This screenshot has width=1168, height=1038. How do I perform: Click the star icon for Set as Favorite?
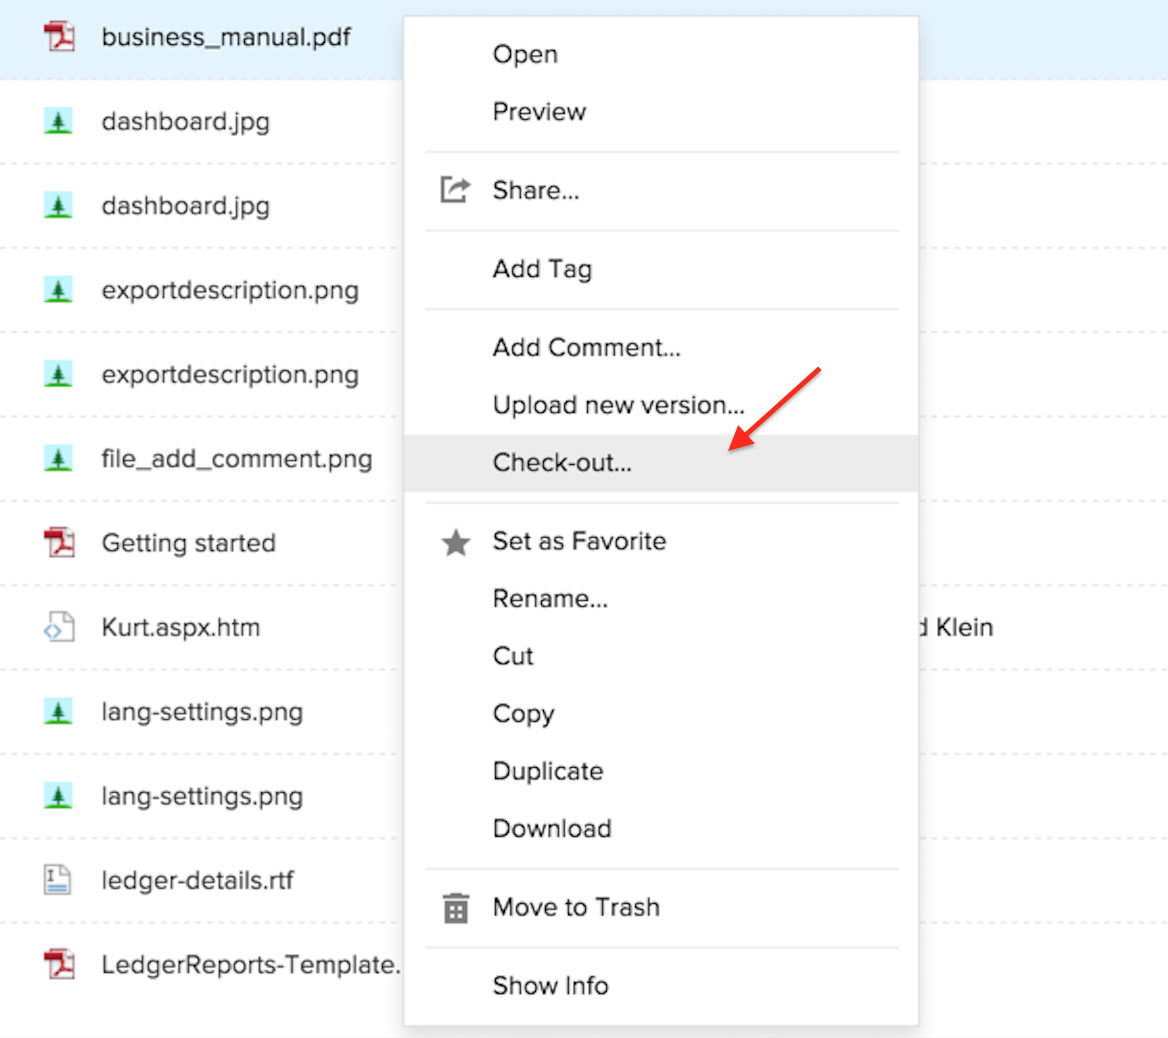coord(456,543)
